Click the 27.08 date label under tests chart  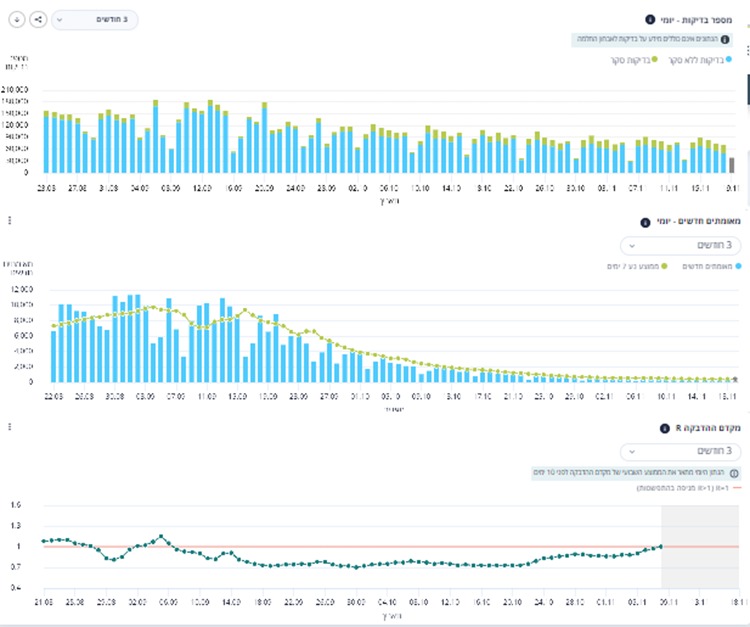tap(77, 188)
